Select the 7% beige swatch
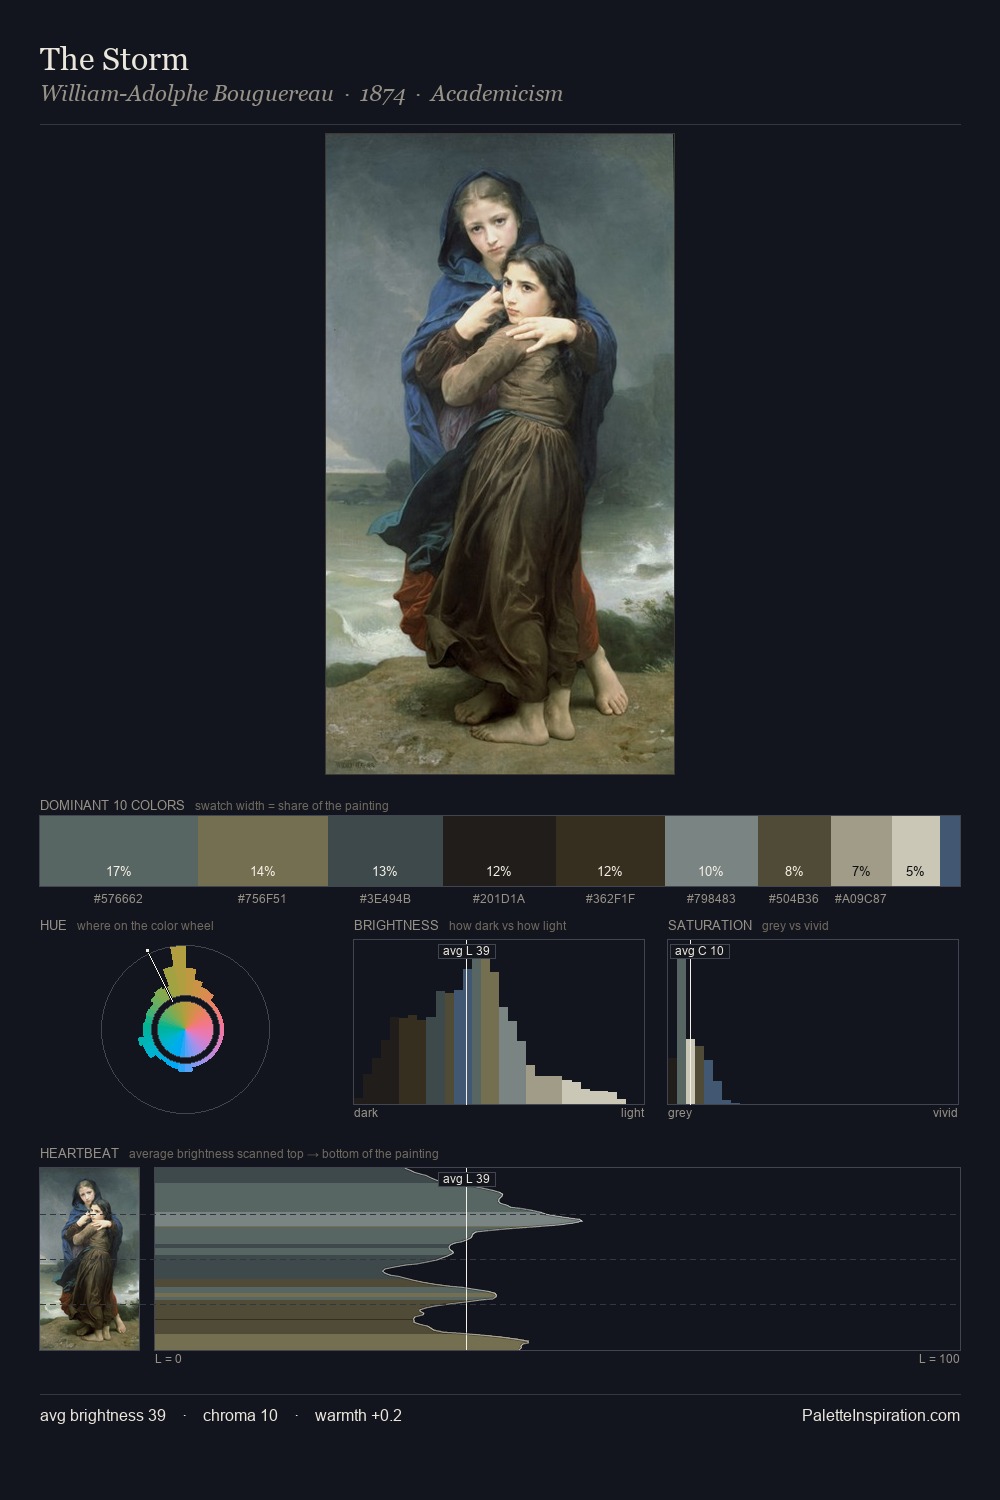The height and width of the screenshot is (1500, 1000). pos(861,851)
